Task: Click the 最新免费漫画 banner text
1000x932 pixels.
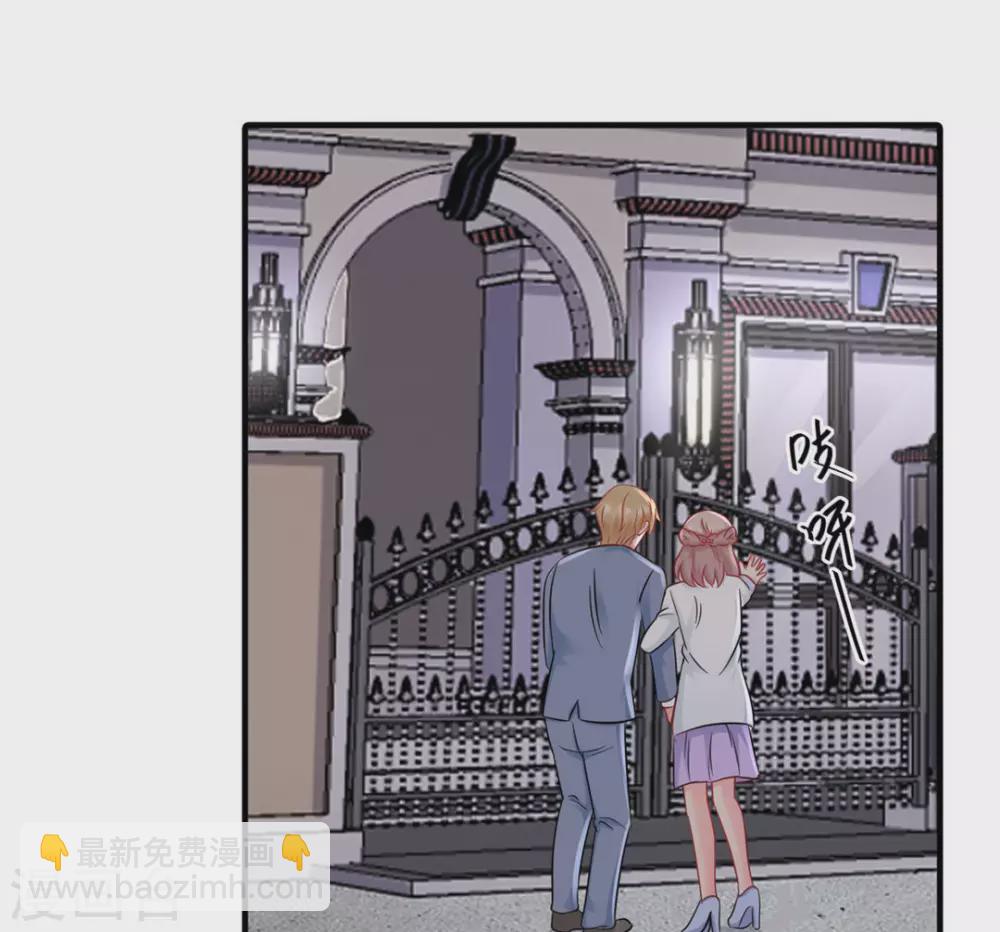Action: click(x=175, y=853)
